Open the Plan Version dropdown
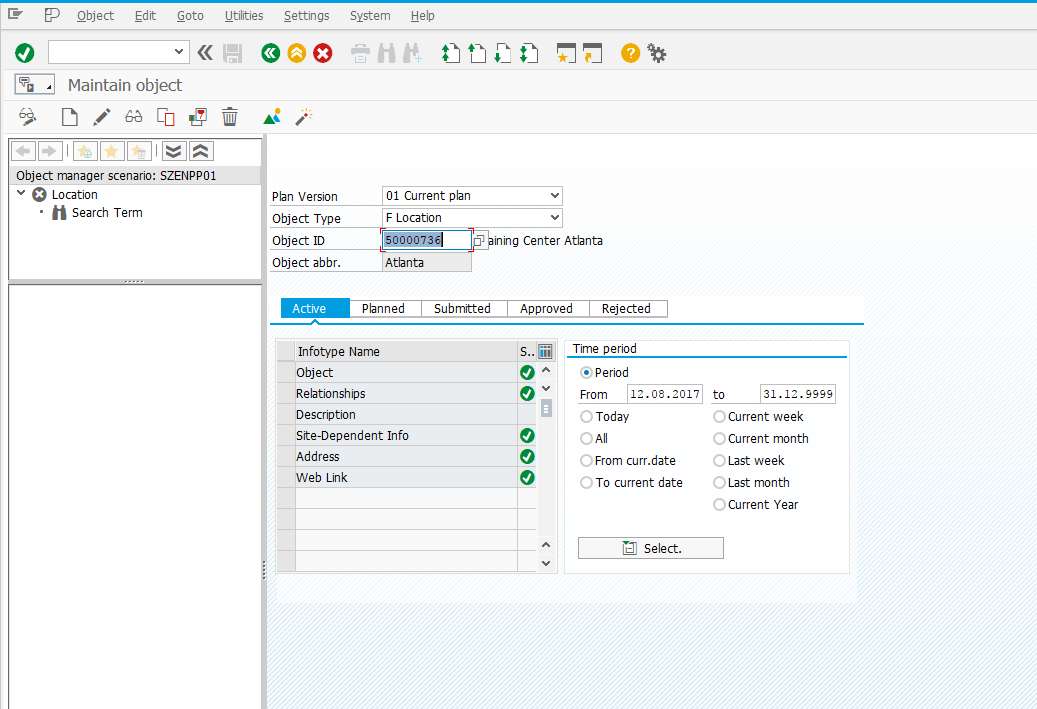 [554, 196]
